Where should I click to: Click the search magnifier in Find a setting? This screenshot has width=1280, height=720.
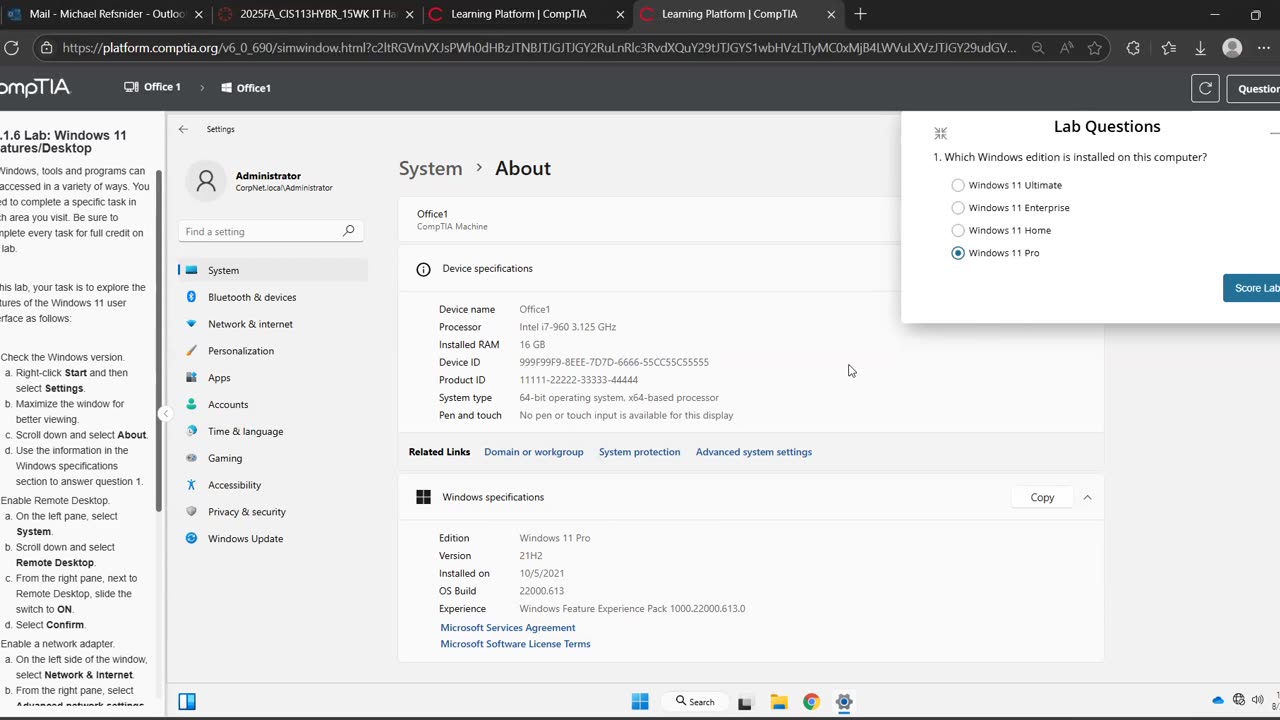[x=349, y=231]
